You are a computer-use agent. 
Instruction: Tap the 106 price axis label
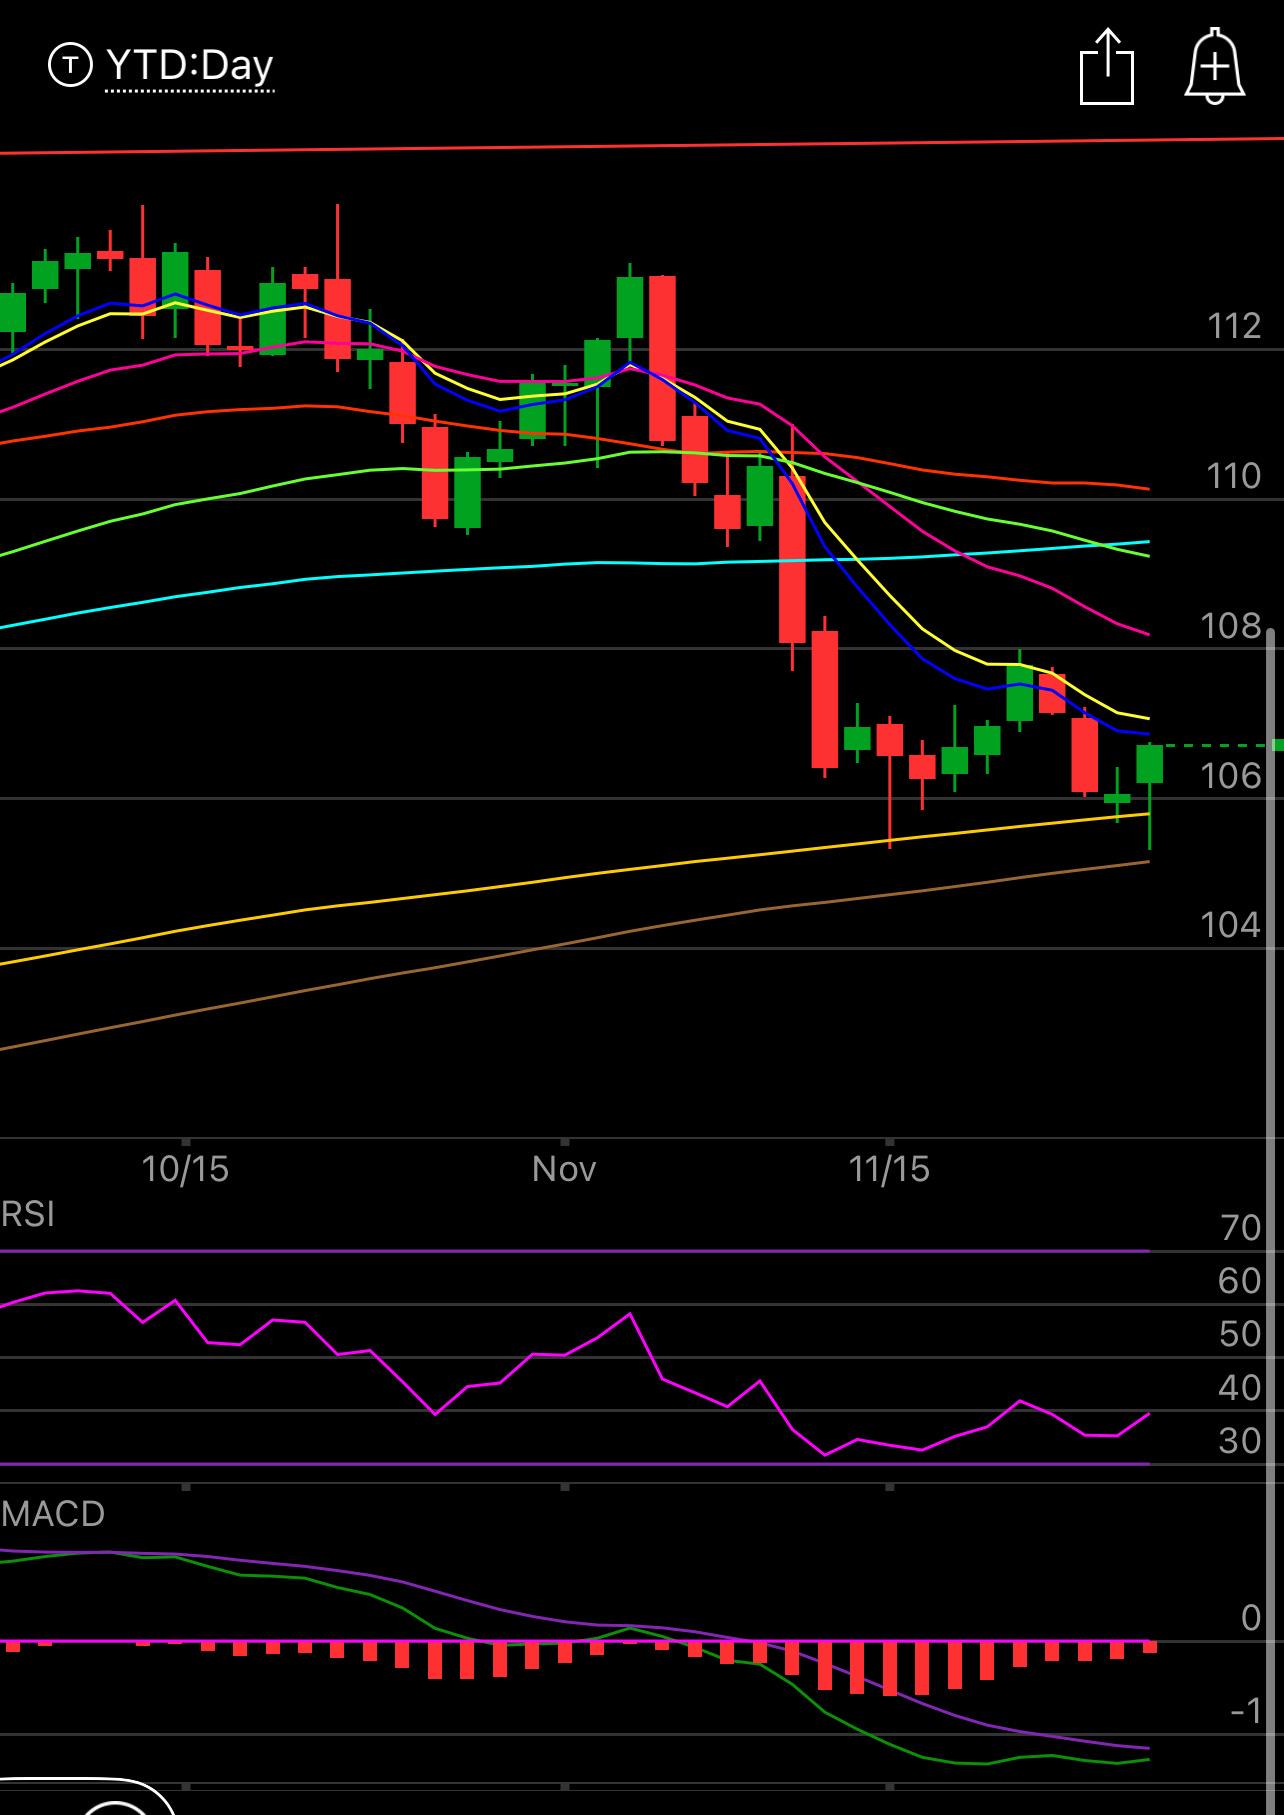click(1231, 776)
